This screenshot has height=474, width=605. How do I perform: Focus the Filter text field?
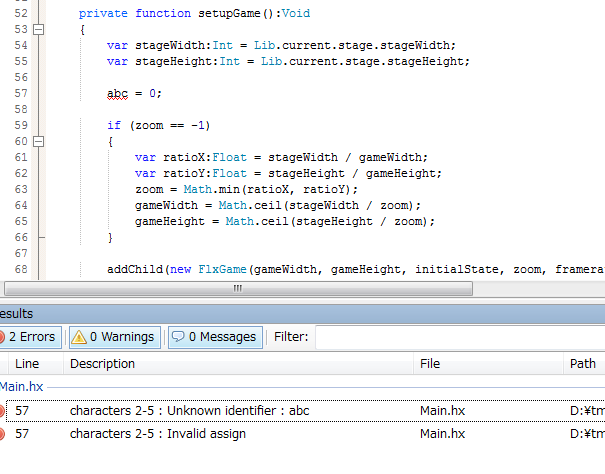click(x=460, y=337)
